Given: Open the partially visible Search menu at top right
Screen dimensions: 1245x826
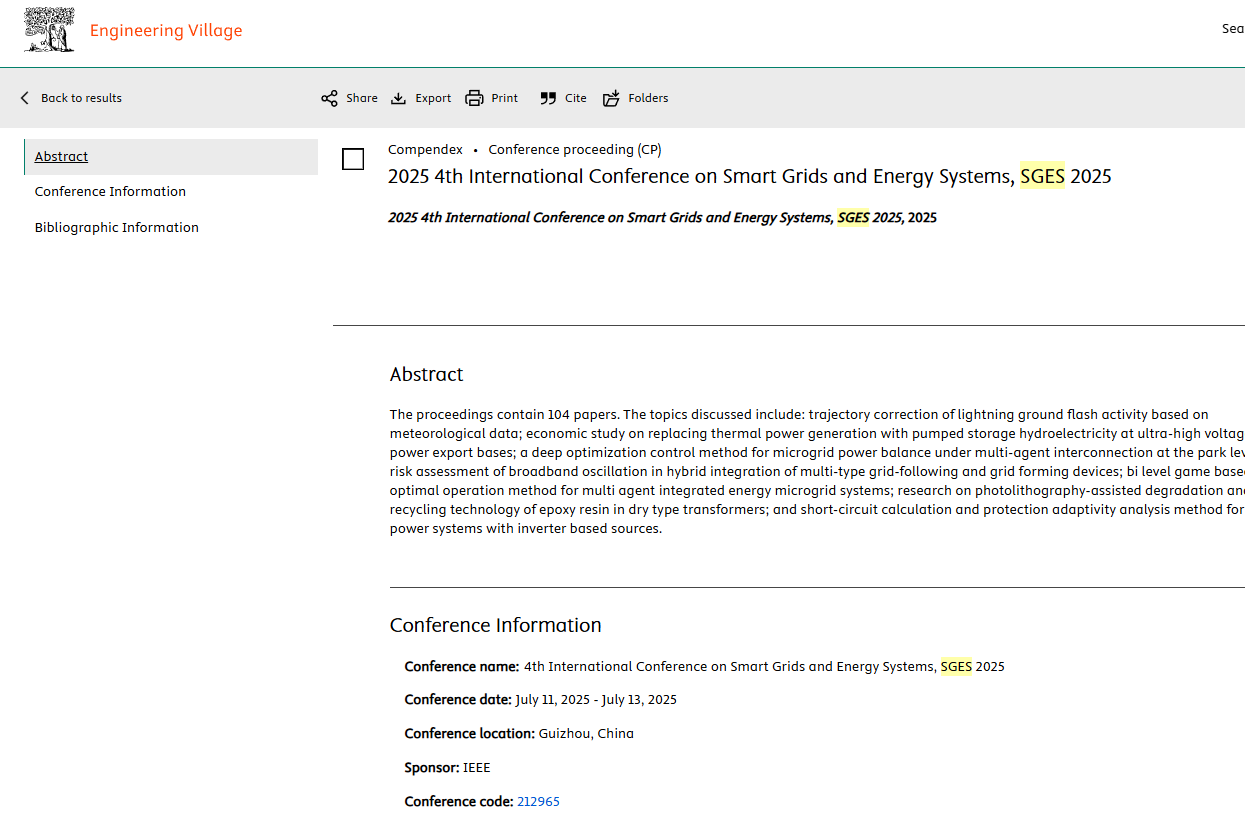Looking at the screenshot, I should click(1232, 29).
